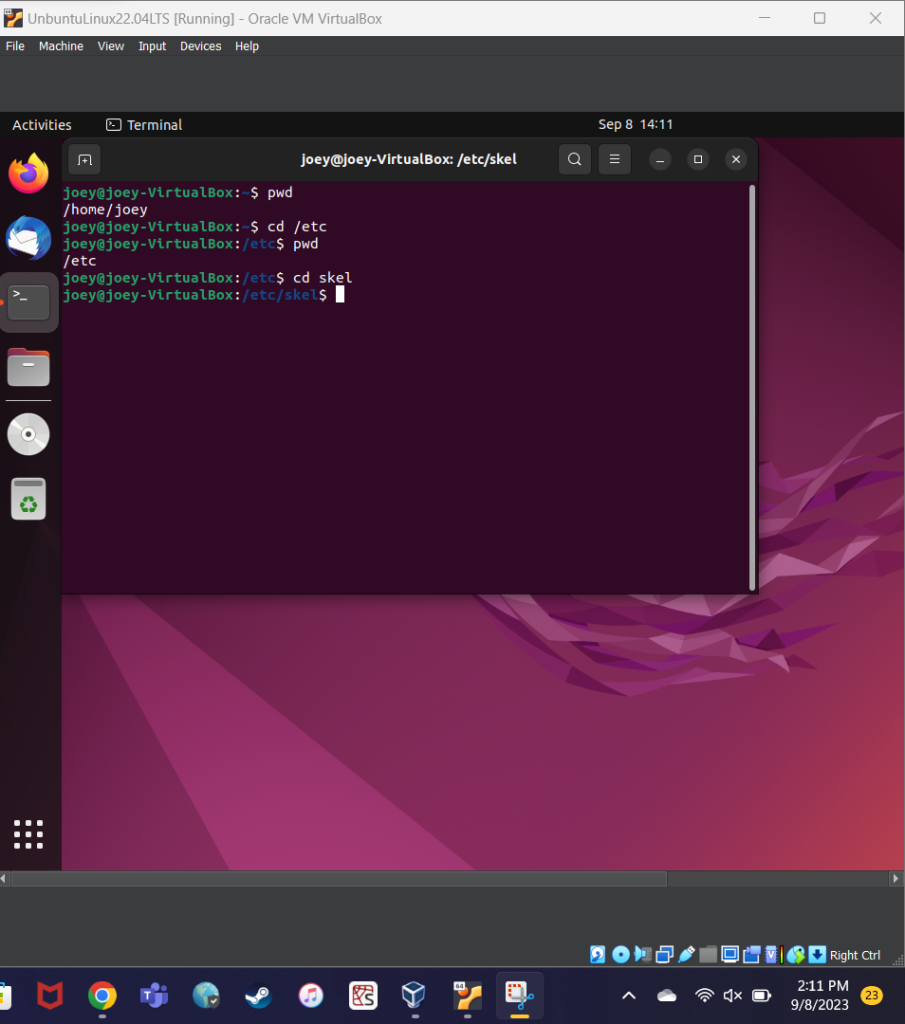Click the VirtualBox horizontal scrollbar thumb
This screenshot has width=905, height=1024.
pos(339,879)
